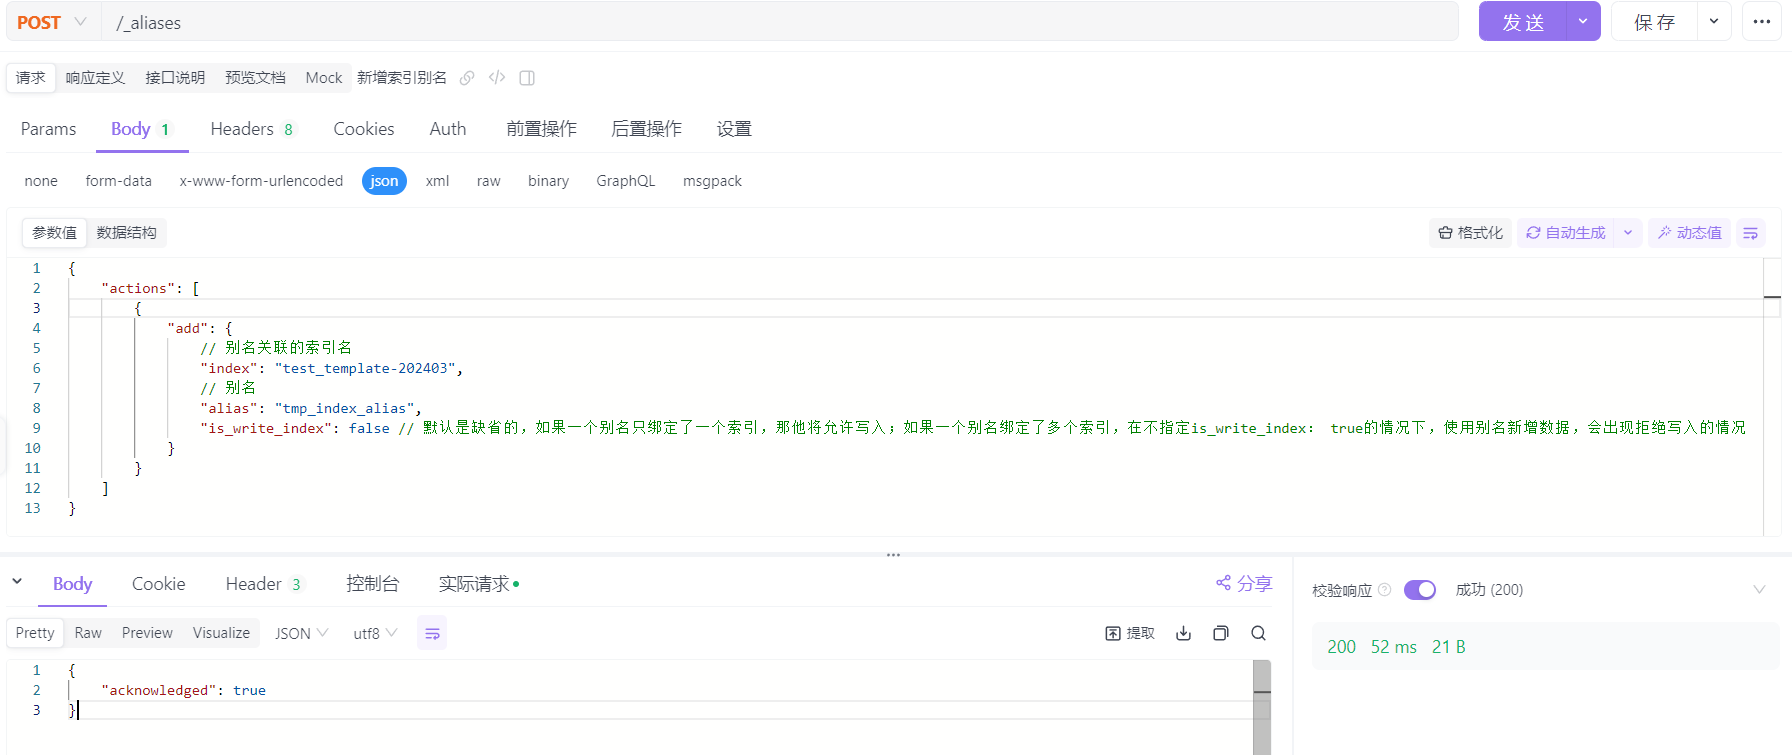
Task: Select the 请求 tab
Action: click(x=31, y=78)
